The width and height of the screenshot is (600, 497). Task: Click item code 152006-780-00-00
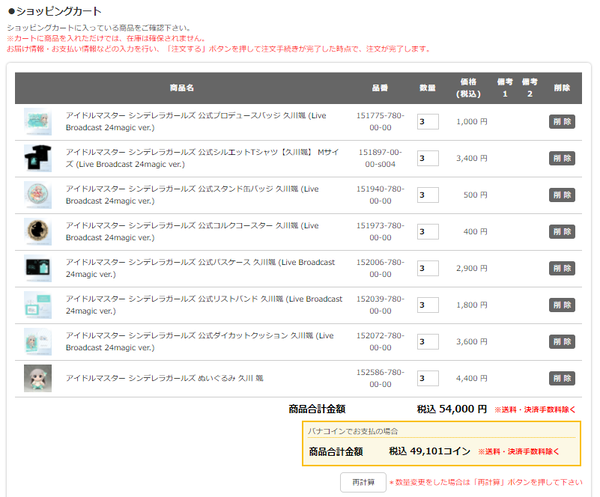(x=380, y=268)
